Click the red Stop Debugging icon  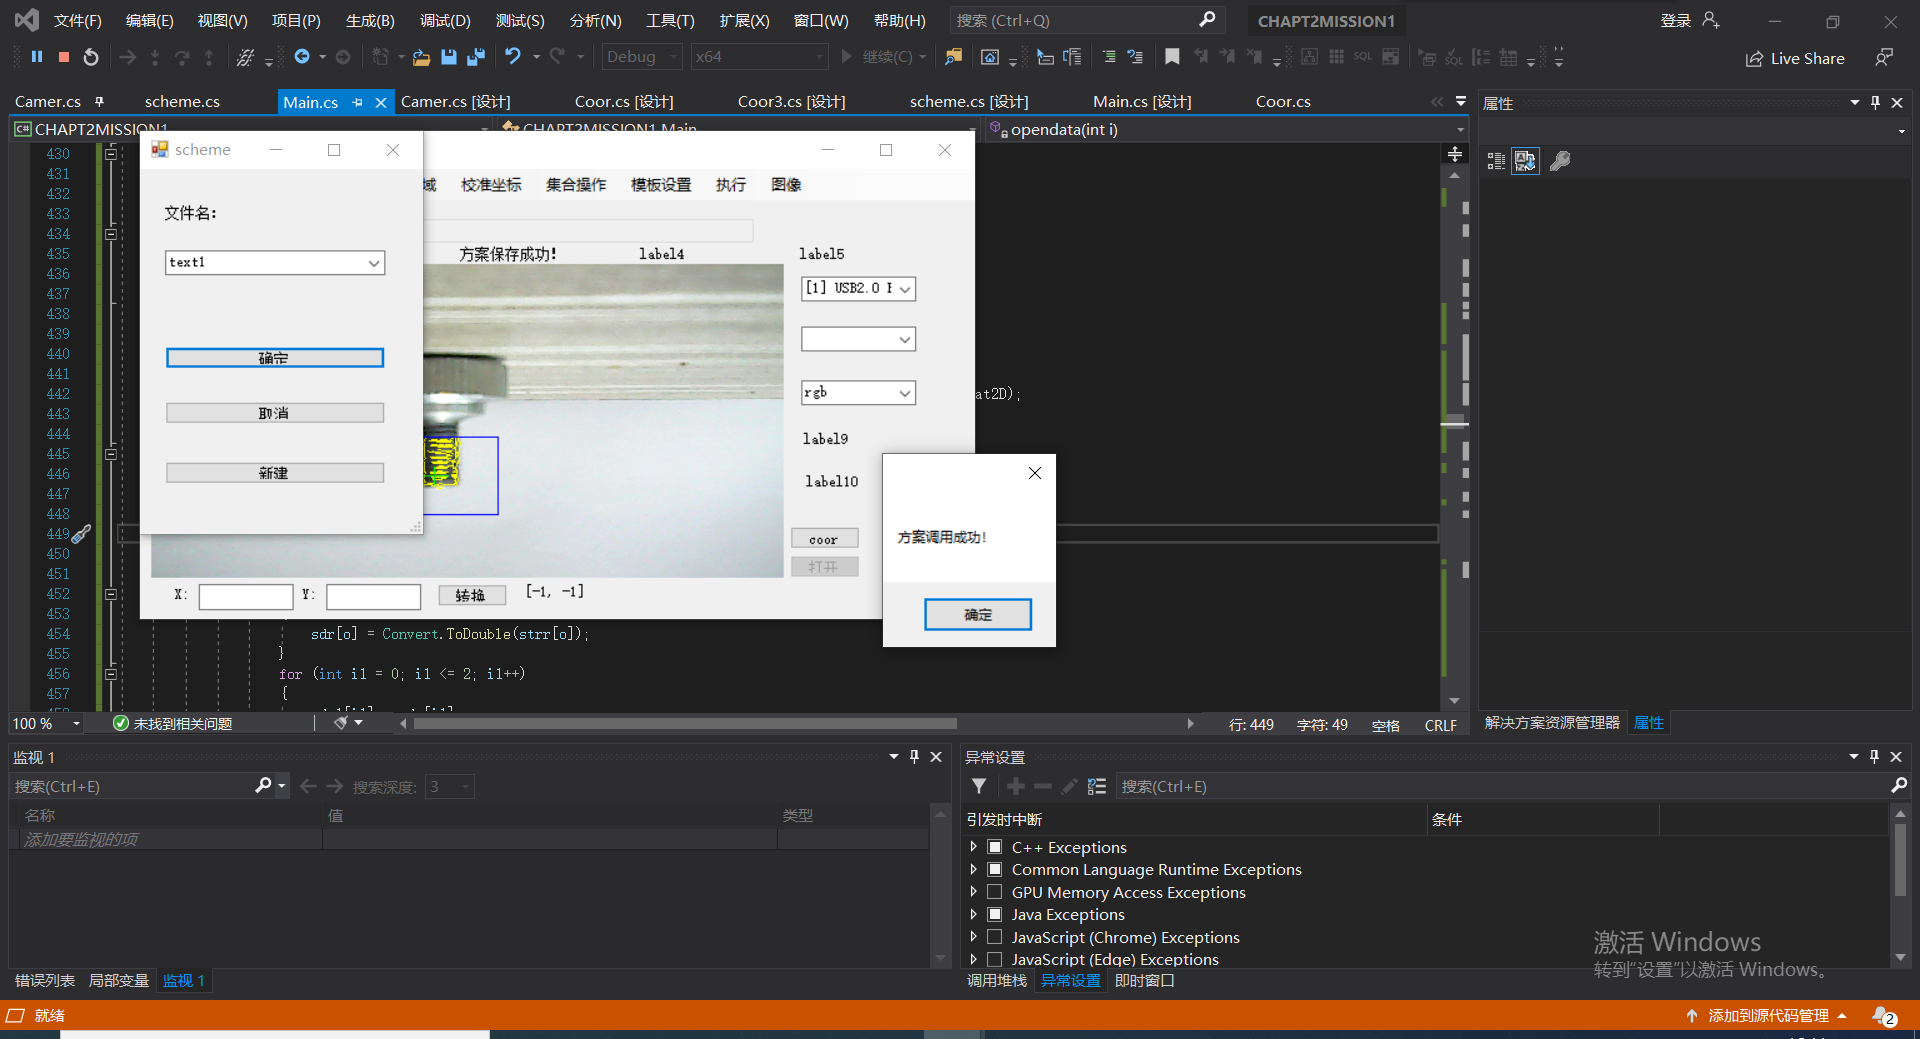pyautogui.click(x=64, y=57)
